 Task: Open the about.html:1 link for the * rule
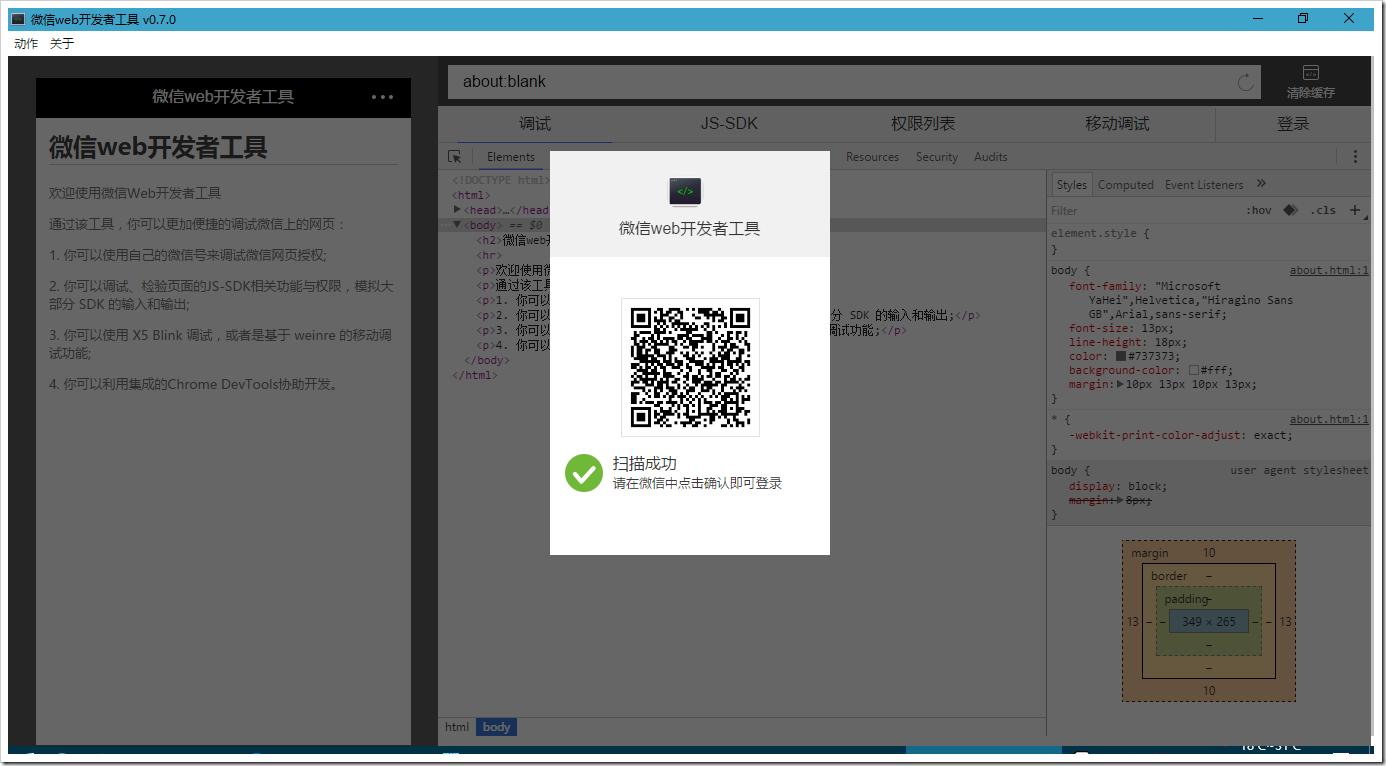[x=1329, y=420]
